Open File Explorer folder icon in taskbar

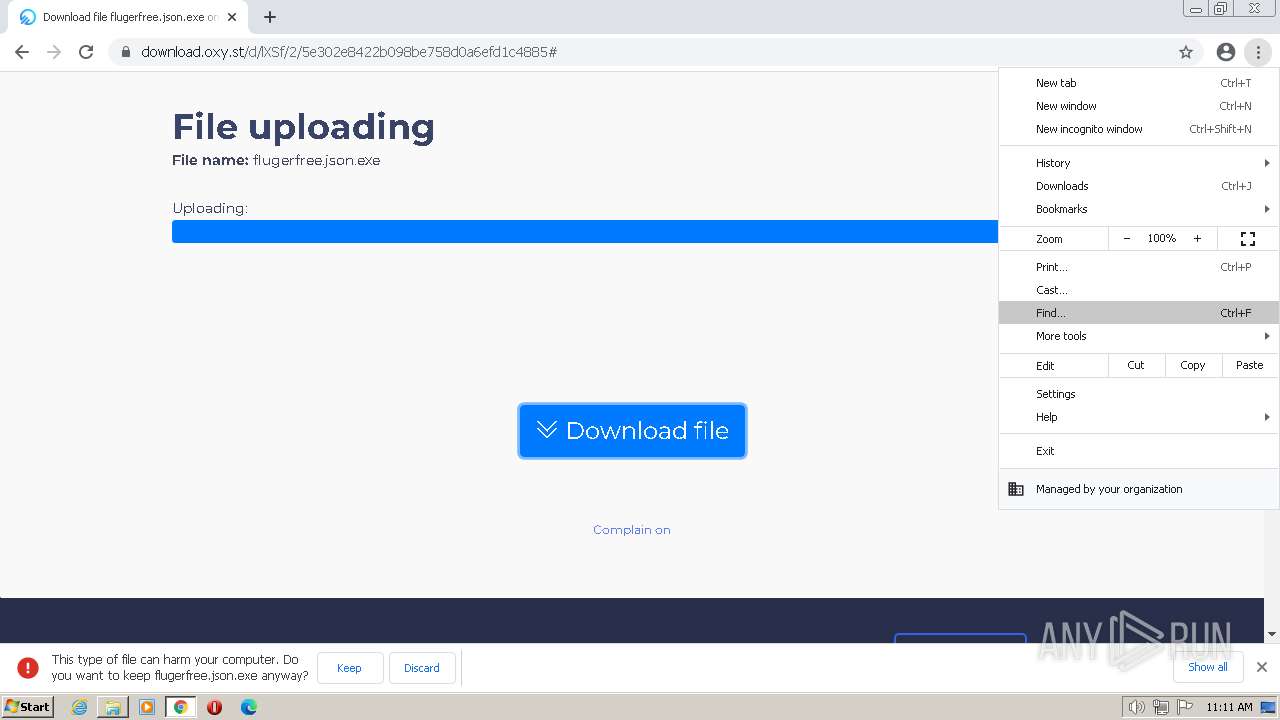pos(113,707)
